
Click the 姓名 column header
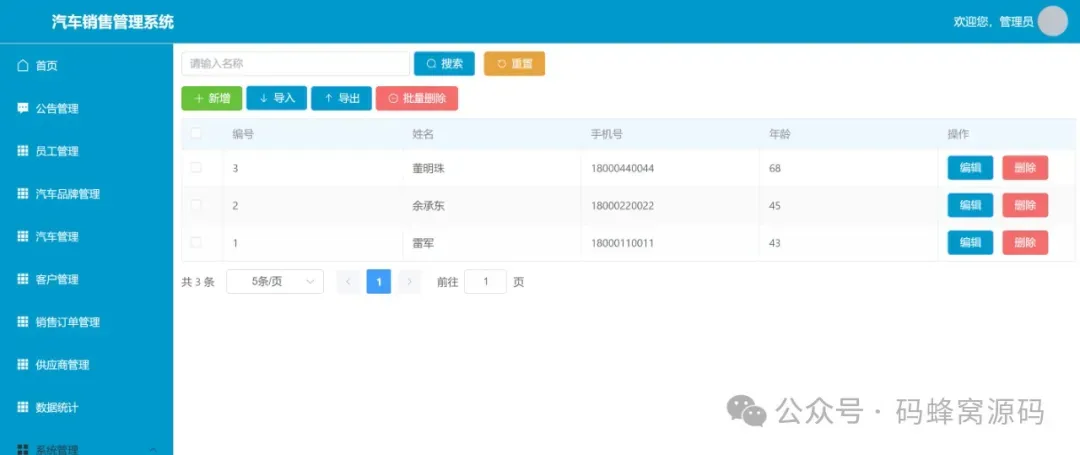pyautogui.click(x=423, y=134)
